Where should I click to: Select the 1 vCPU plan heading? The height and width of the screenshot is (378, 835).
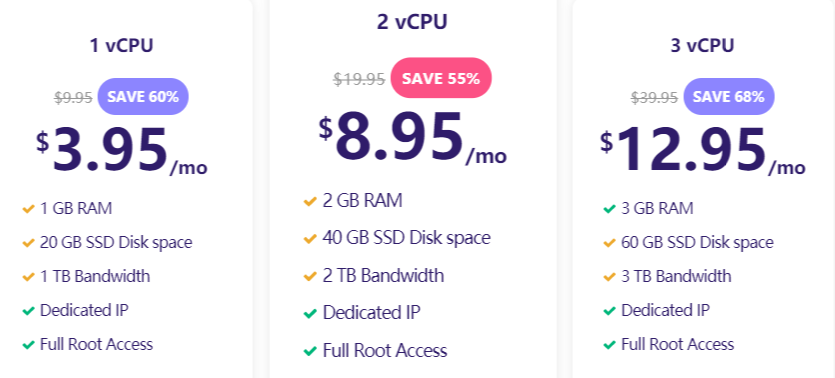click(121, 46)
